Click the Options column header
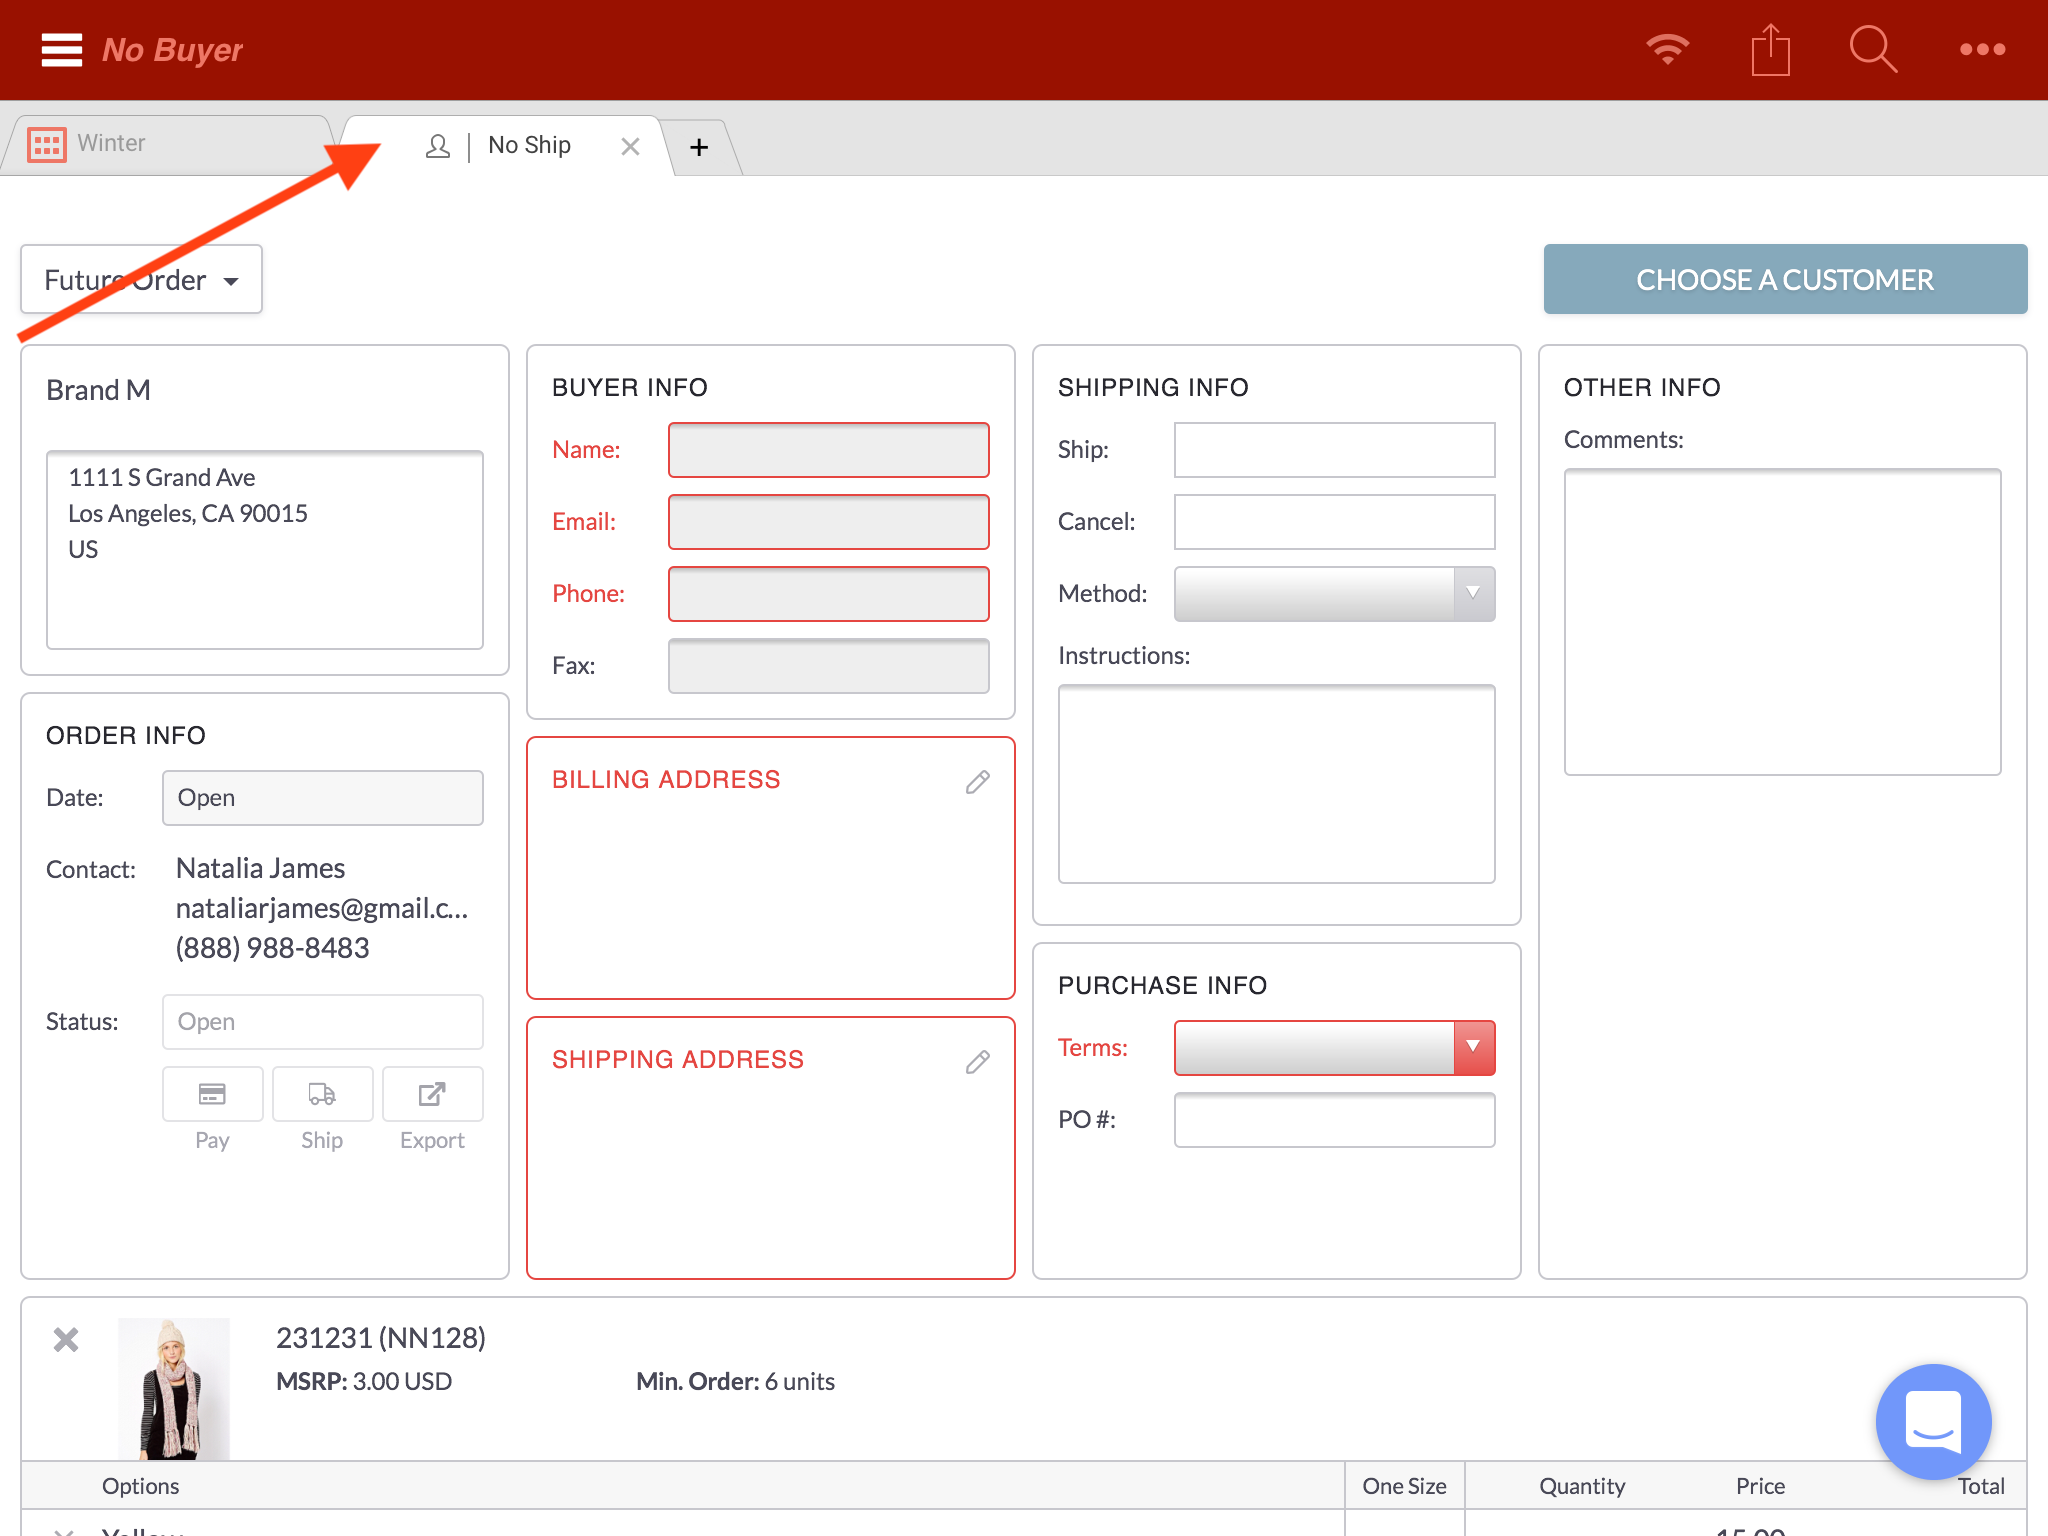2048x1536 pixels. click(x=140, y=1486)
